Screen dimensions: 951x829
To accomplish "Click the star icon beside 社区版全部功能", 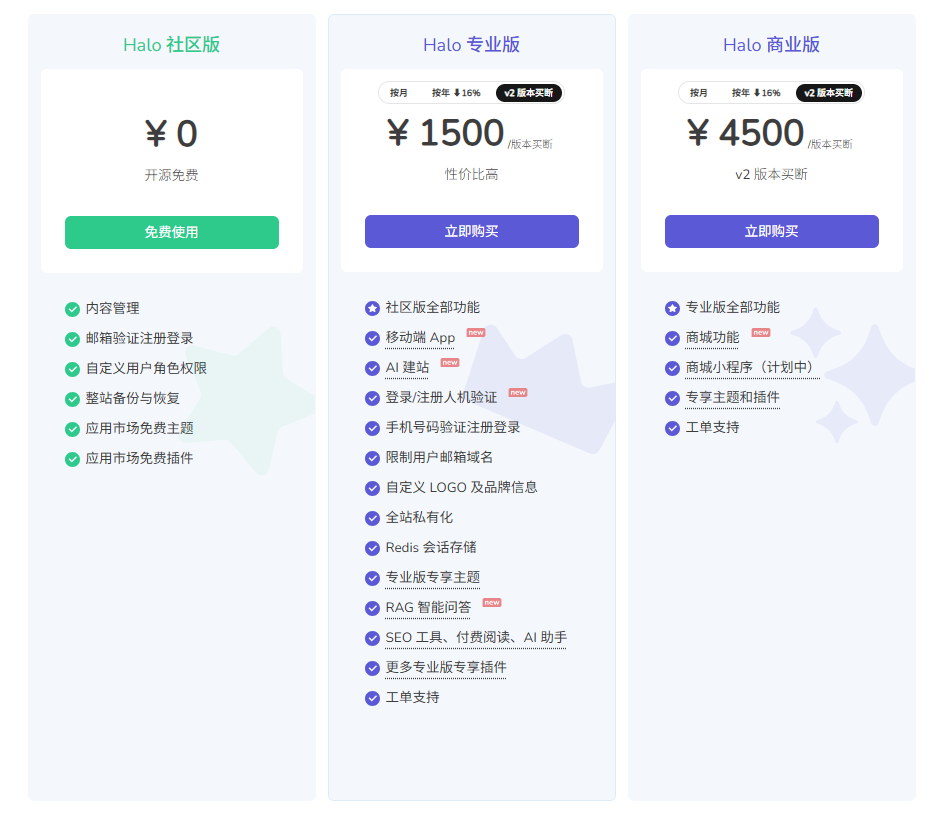I will pyautogui.click(x=372, y=308).
